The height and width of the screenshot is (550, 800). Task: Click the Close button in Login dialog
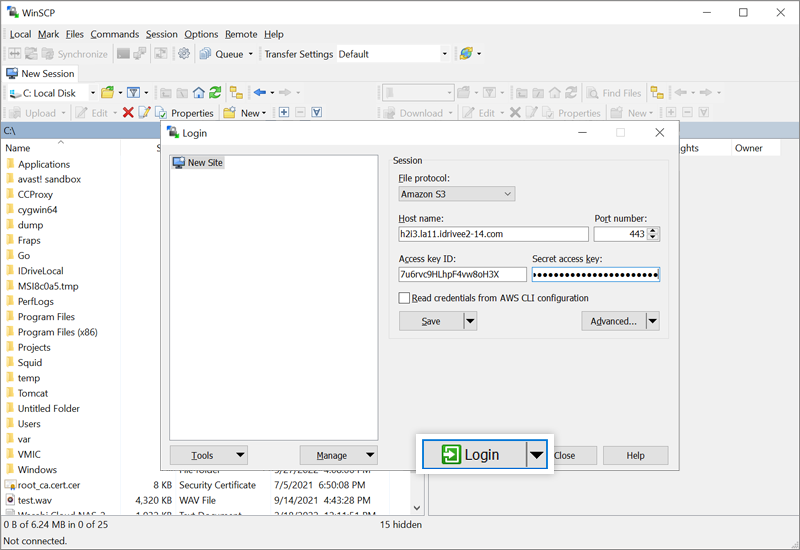(572, 456)
